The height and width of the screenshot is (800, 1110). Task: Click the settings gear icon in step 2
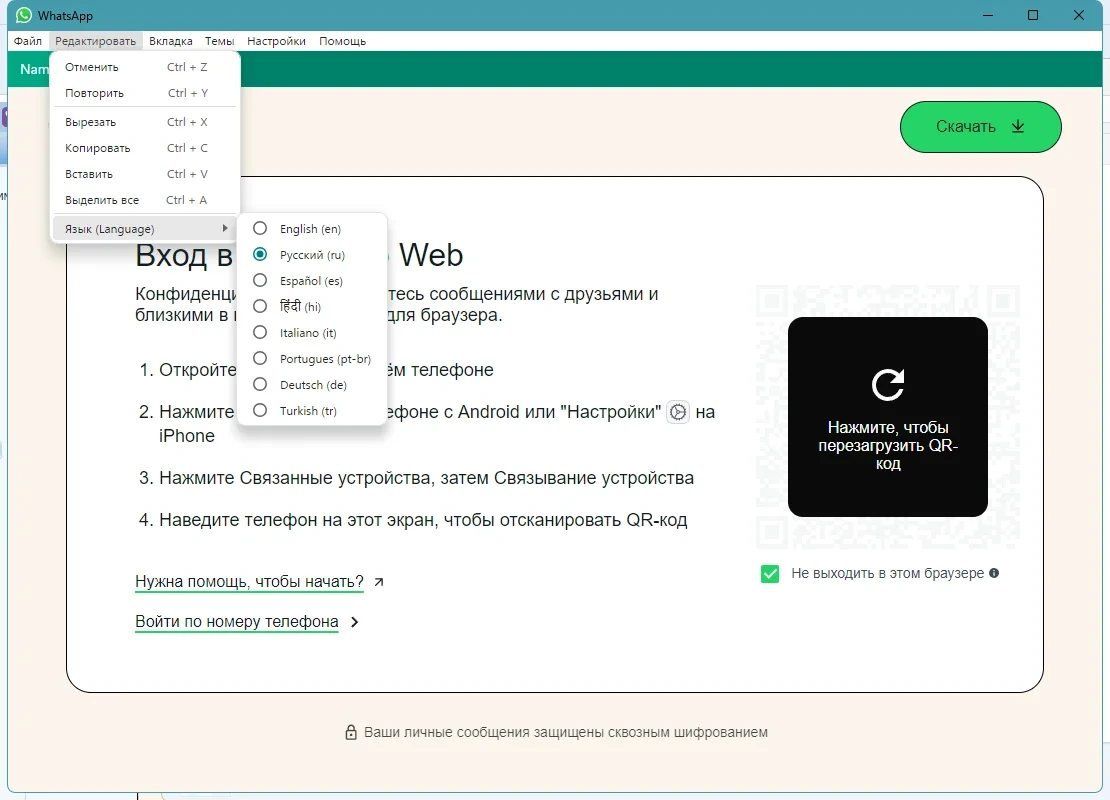(677, 412)
